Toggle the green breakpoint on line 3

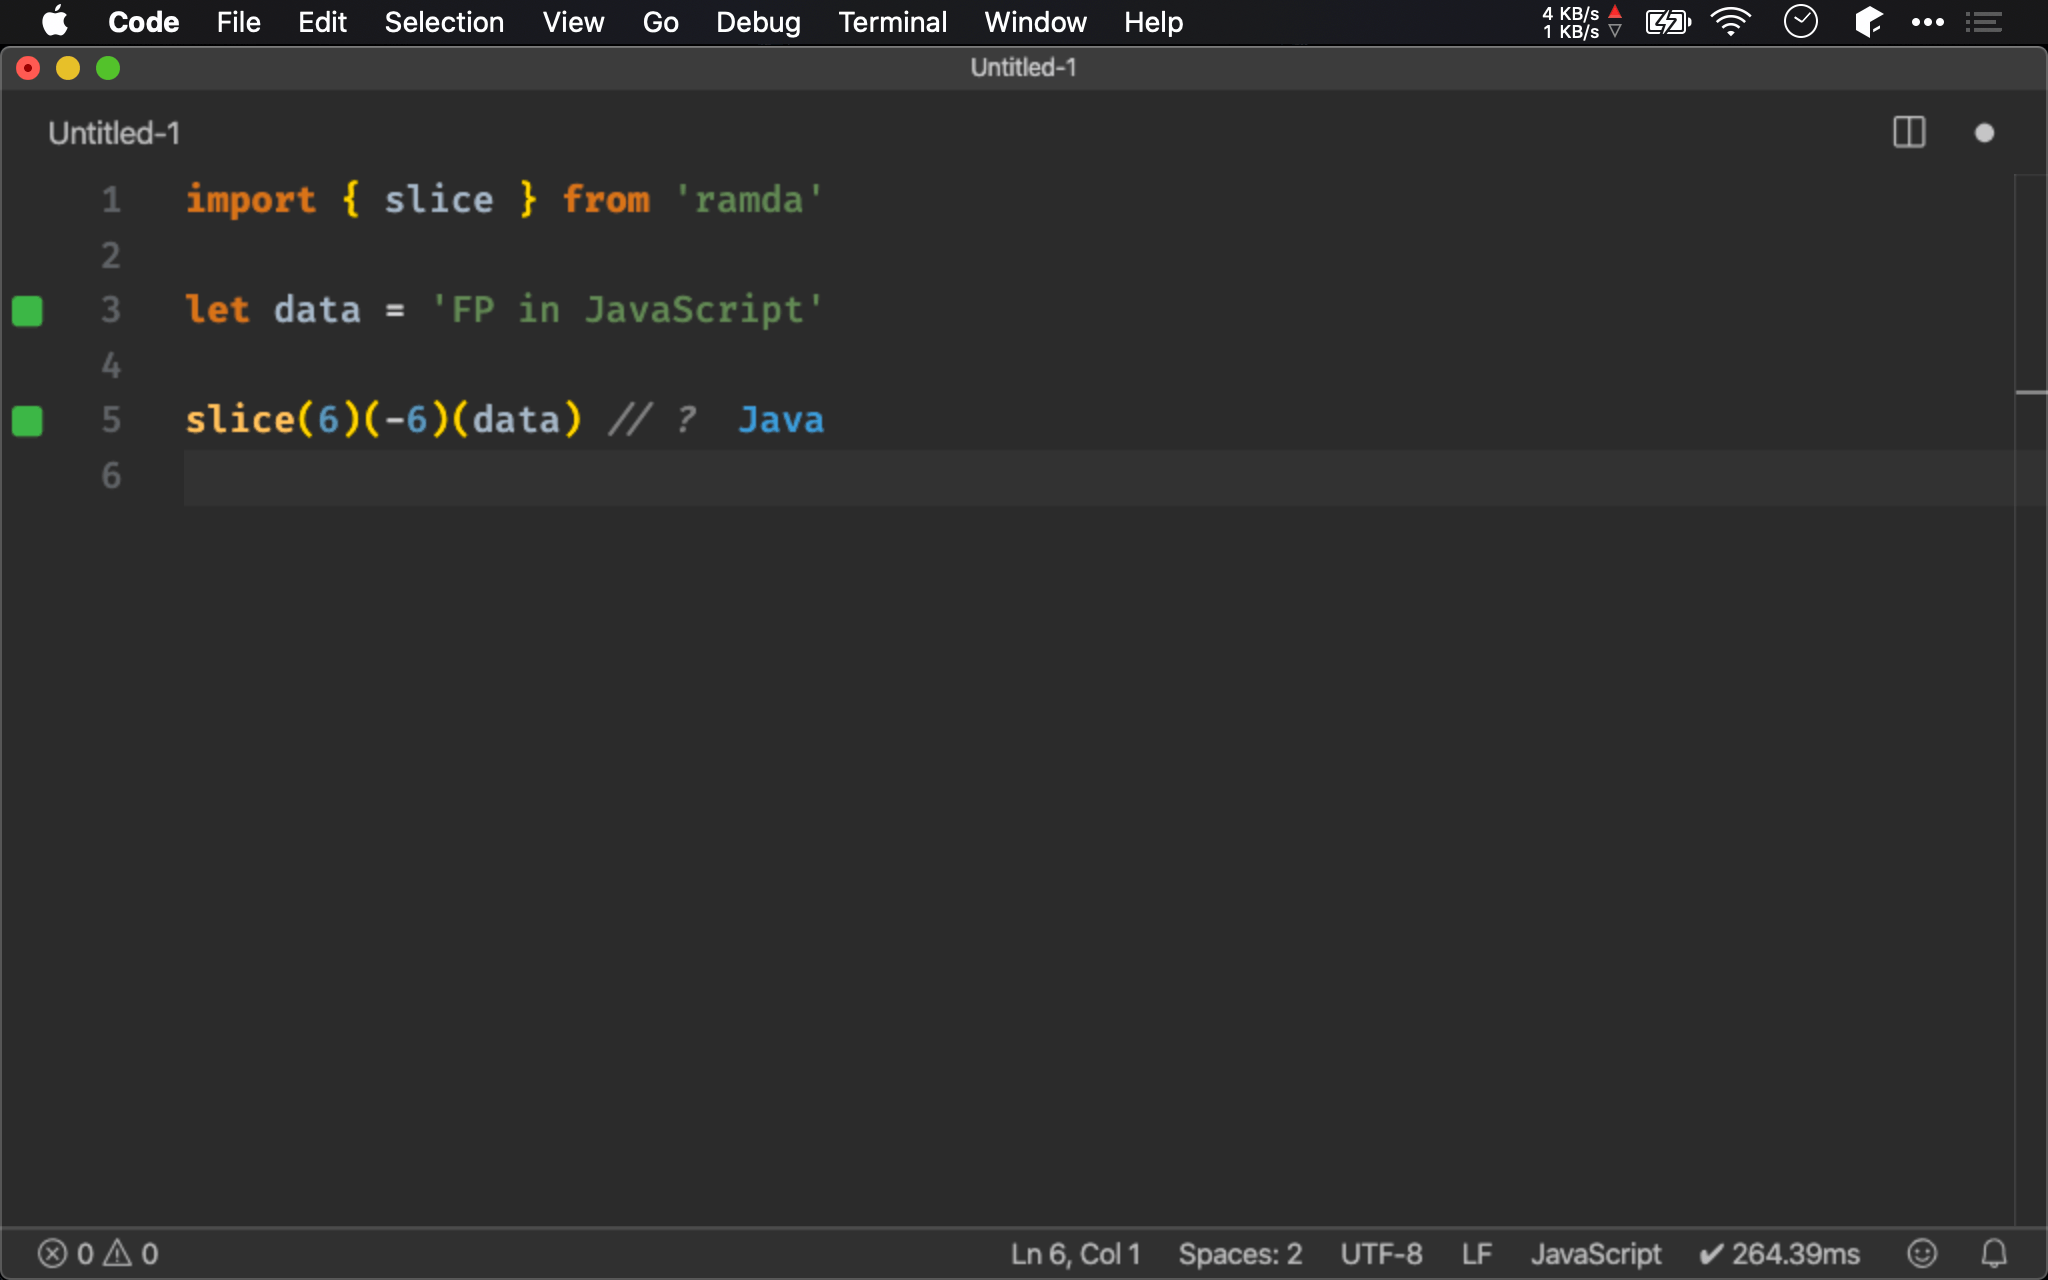point(27,308)
